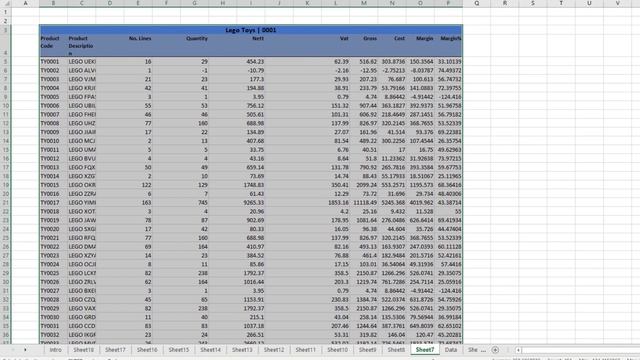Click Vat value 1853.16 cell
This screenshot has height=360, width=640.
click(x=336, y=202)
